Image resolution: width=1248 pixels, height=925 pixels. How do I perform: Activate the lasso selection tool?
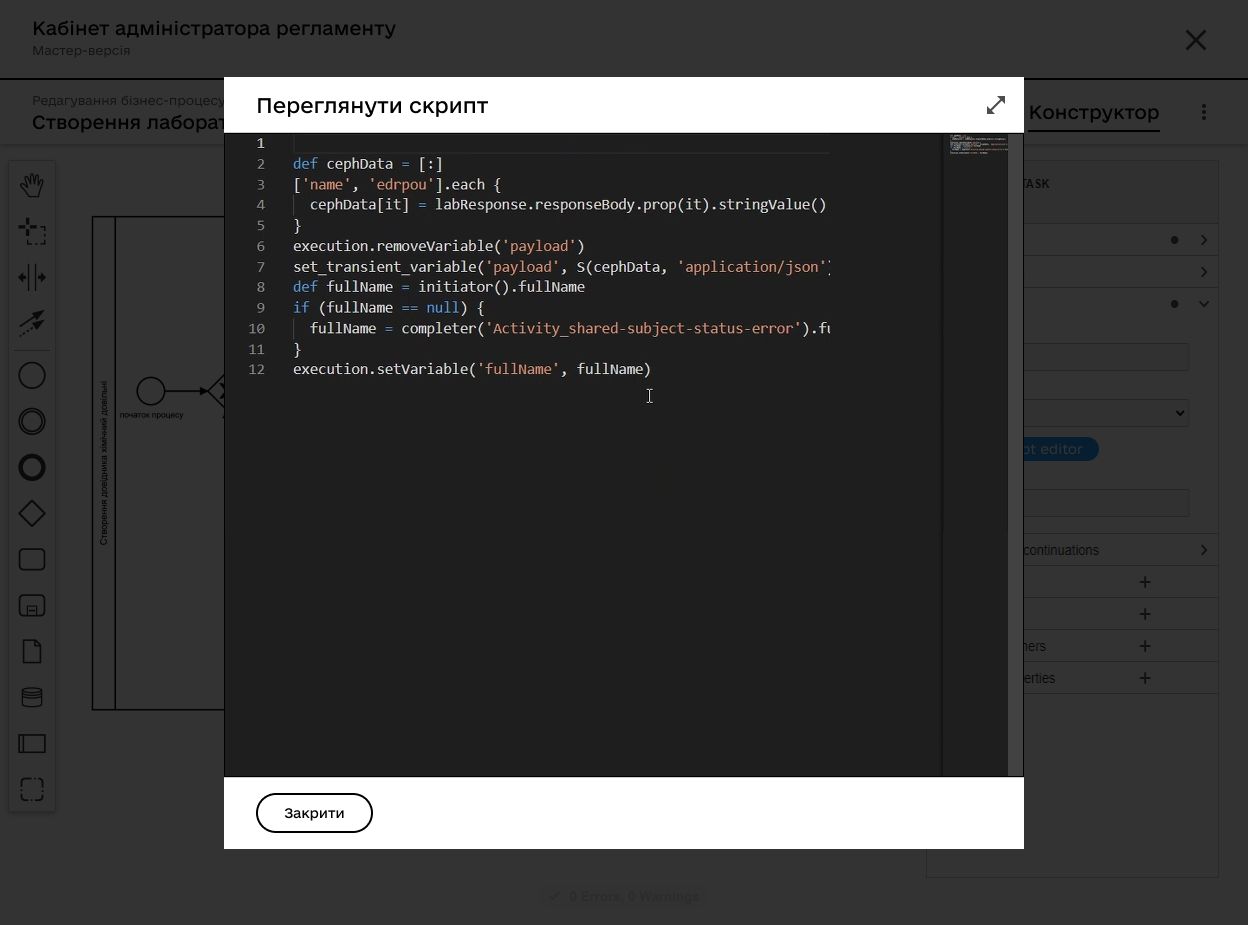click(32, 231)
